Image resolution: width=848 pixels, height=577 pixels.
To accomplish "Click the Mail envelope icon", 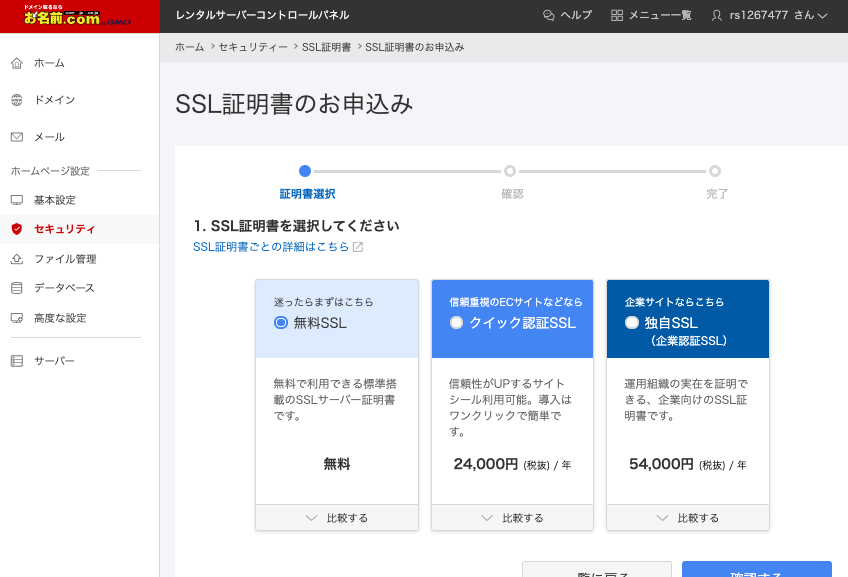I will 16,137.
